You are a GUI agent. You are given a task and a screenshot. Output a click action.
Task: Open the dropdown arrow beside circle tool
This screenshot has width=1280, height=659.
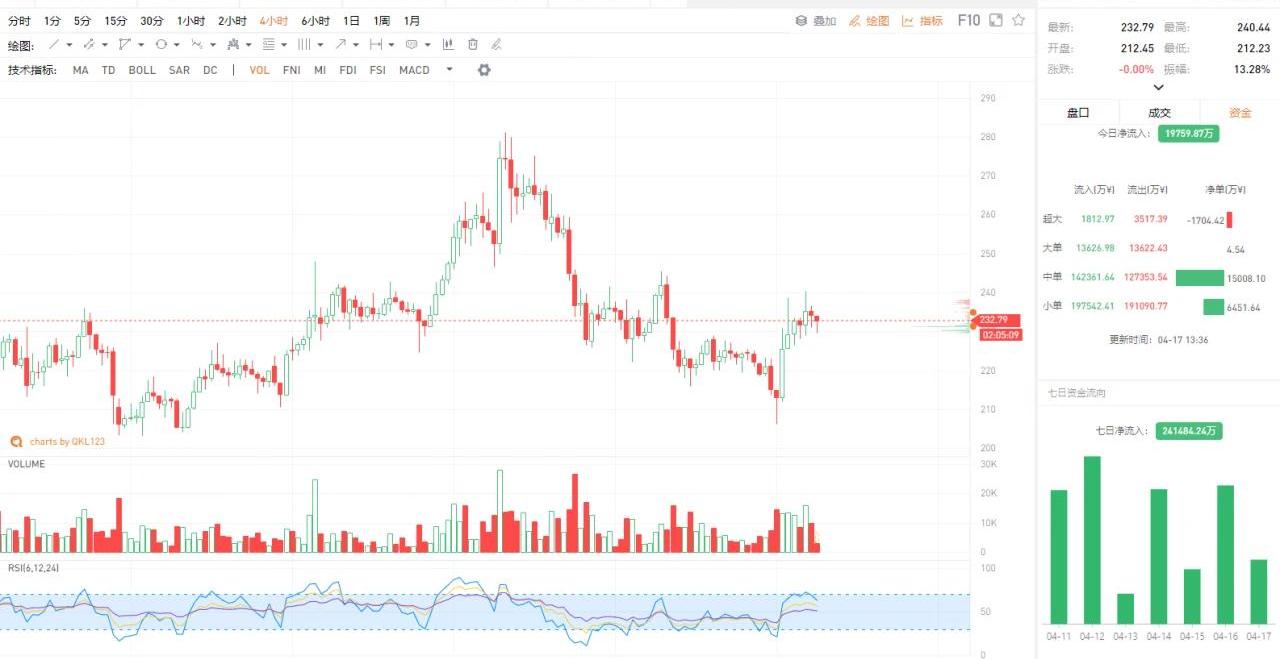[176, 45]
